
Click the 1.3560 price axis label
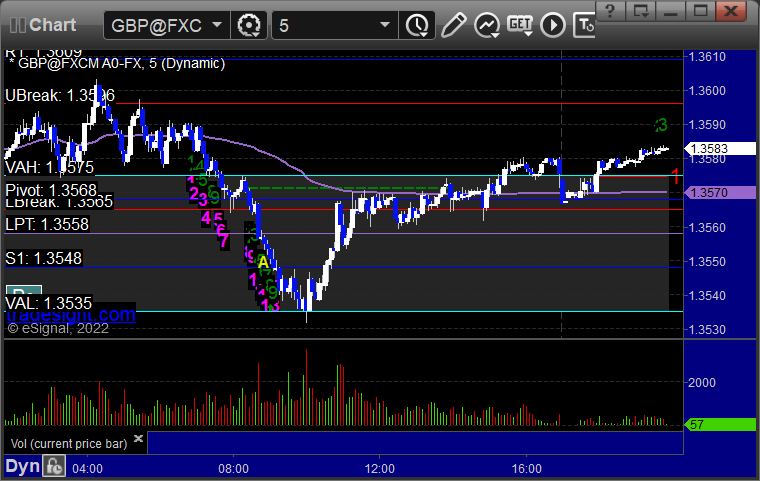707,227
